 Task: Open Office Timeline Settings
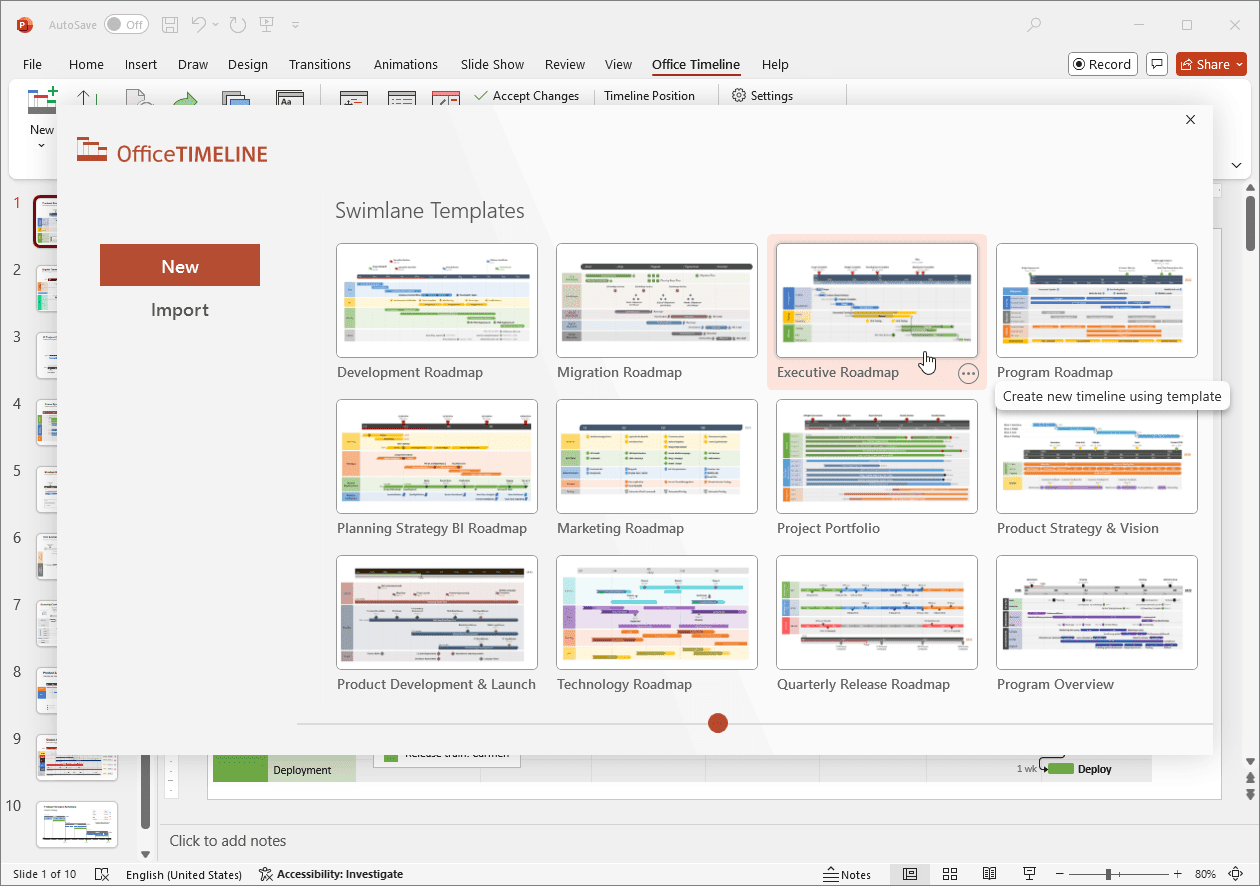point(762,96)
